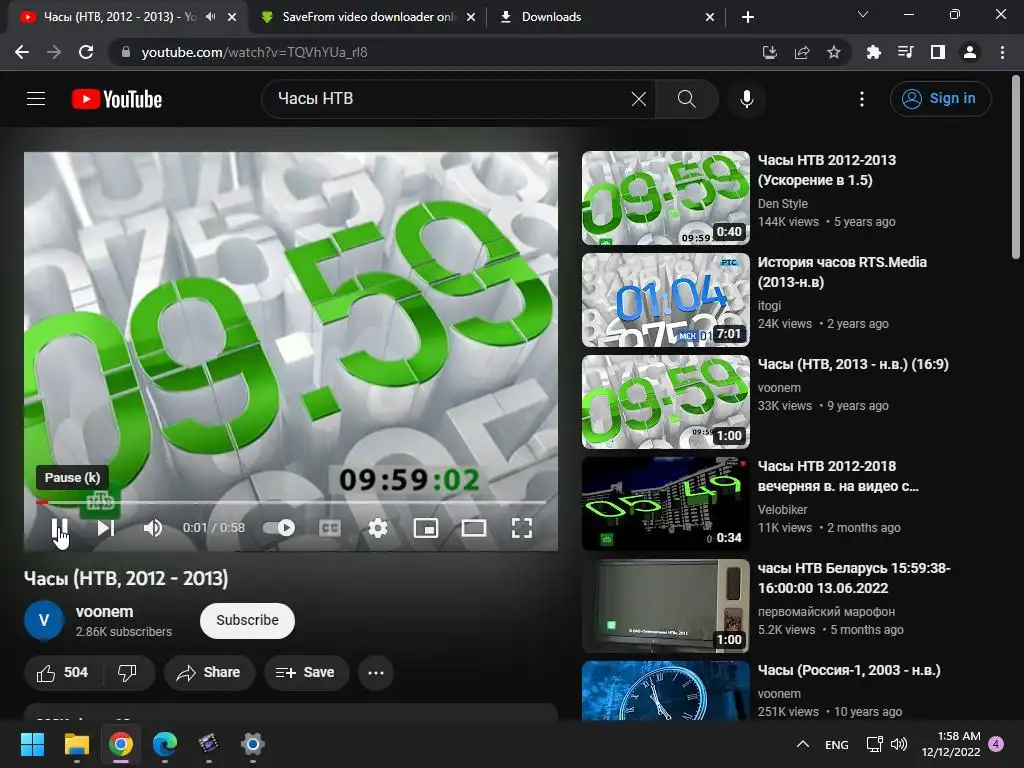Open the player settings gear menu
1024x768 pixels.
click(377, 528)
